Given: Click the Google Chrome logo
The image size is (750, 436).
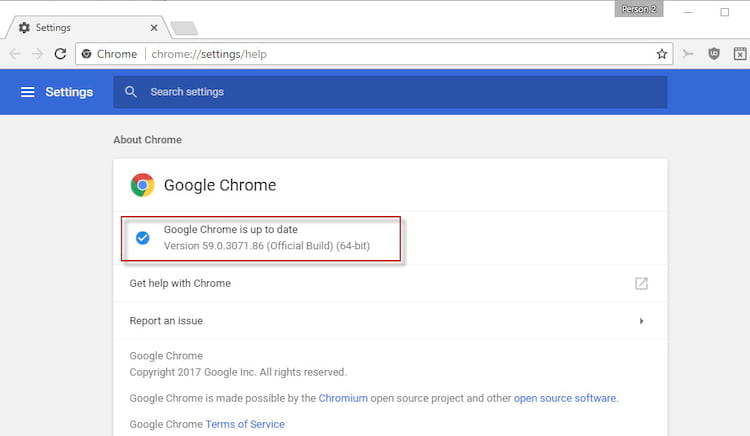Looking at the screenshot, I should [143, 185].
